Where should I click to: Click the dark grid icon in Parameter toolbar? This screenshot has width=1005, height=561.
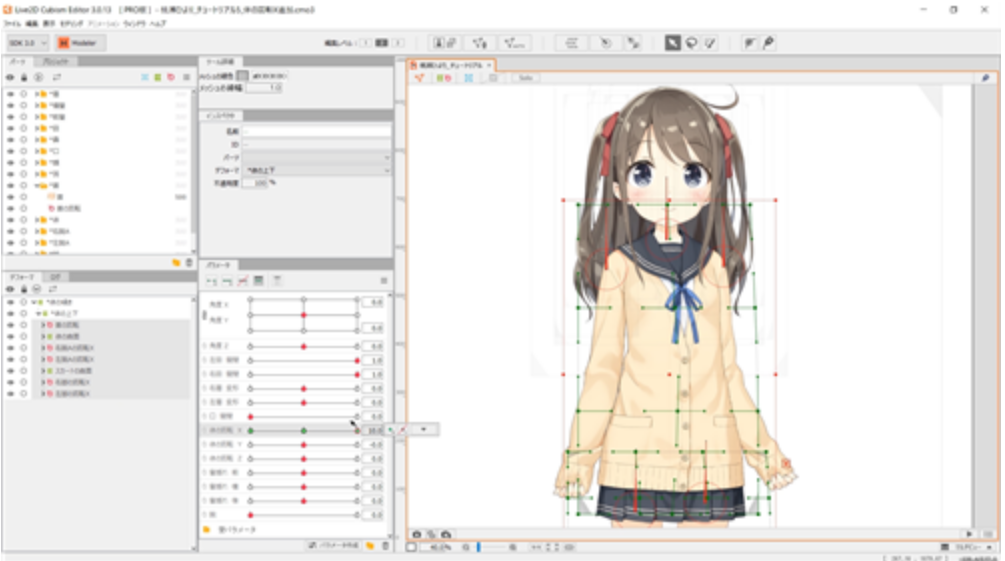[258, 281]
